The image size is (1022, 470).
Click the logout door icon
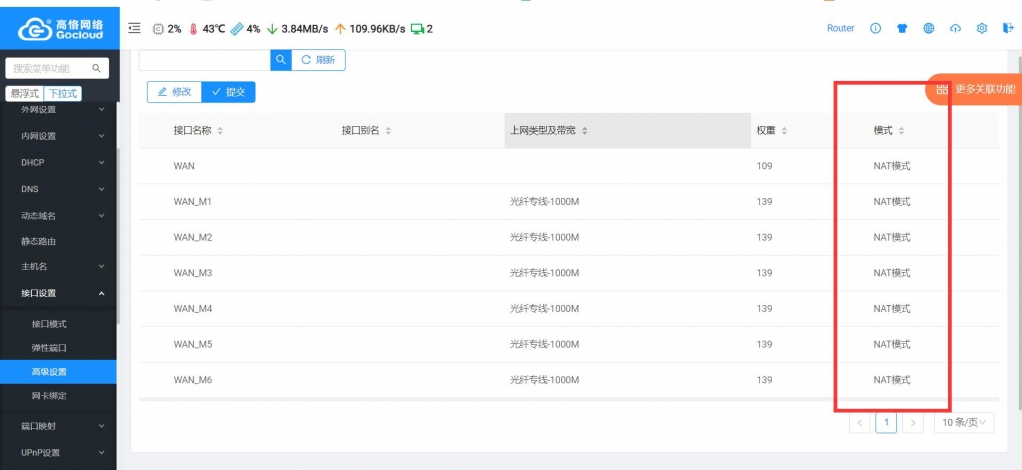(1008, 29)
